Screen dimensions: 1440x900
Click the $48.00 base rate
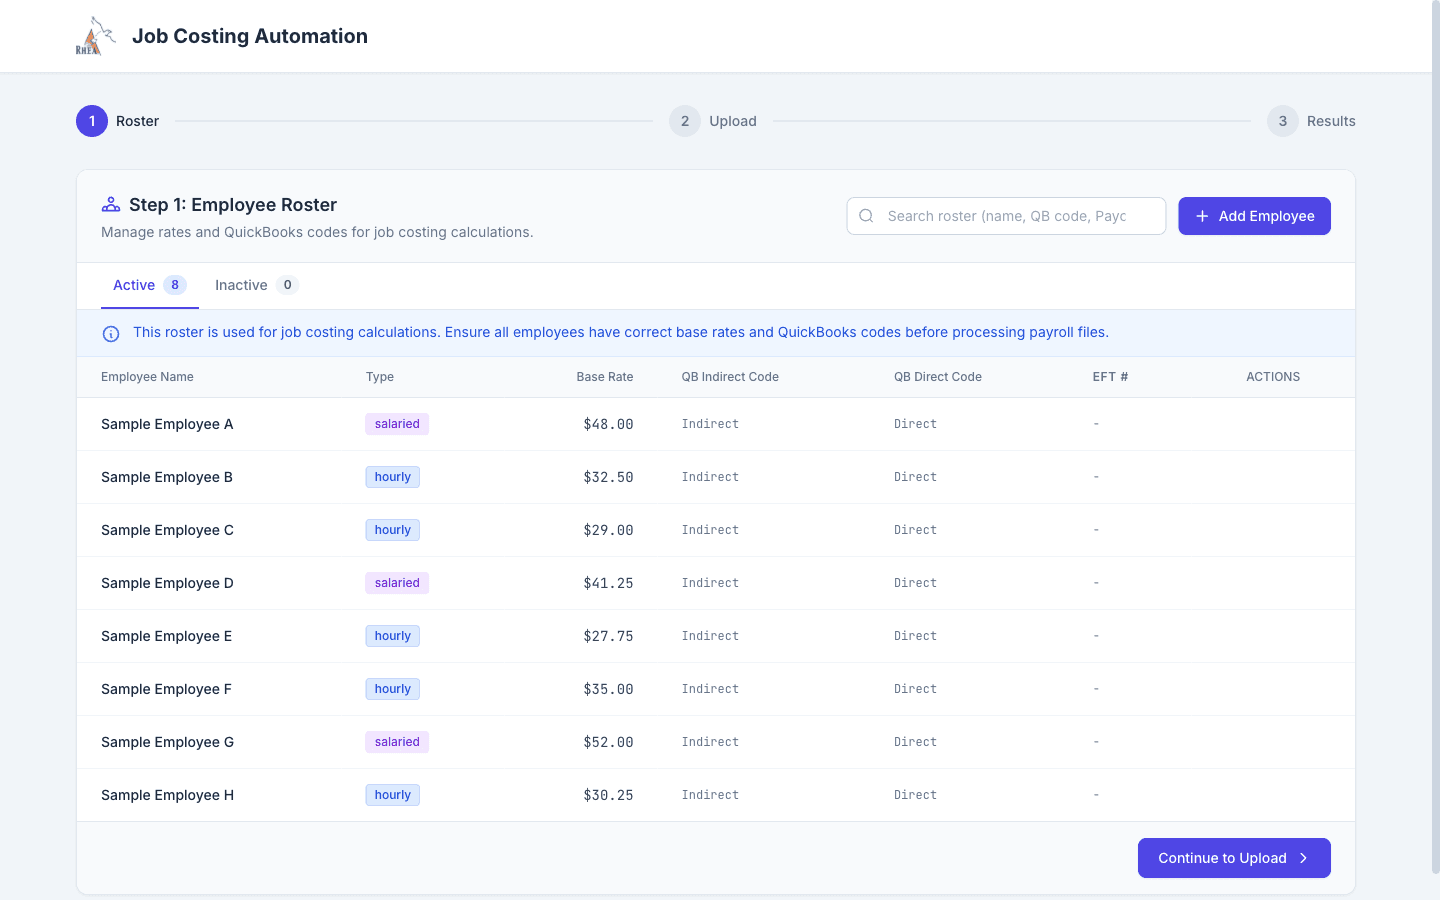click(x=608, y=424)
